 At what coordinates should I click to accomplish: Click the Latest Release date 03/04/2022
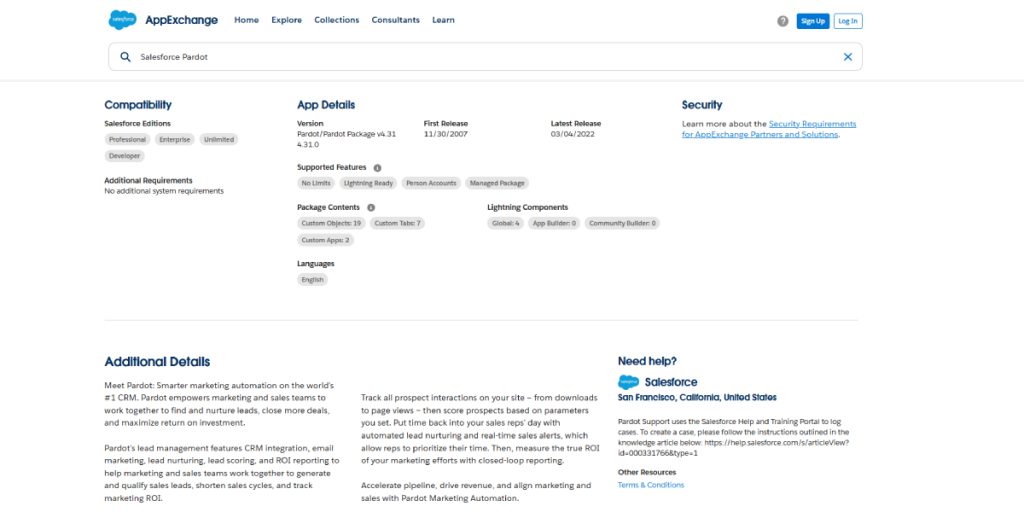(x=573, y=135)
